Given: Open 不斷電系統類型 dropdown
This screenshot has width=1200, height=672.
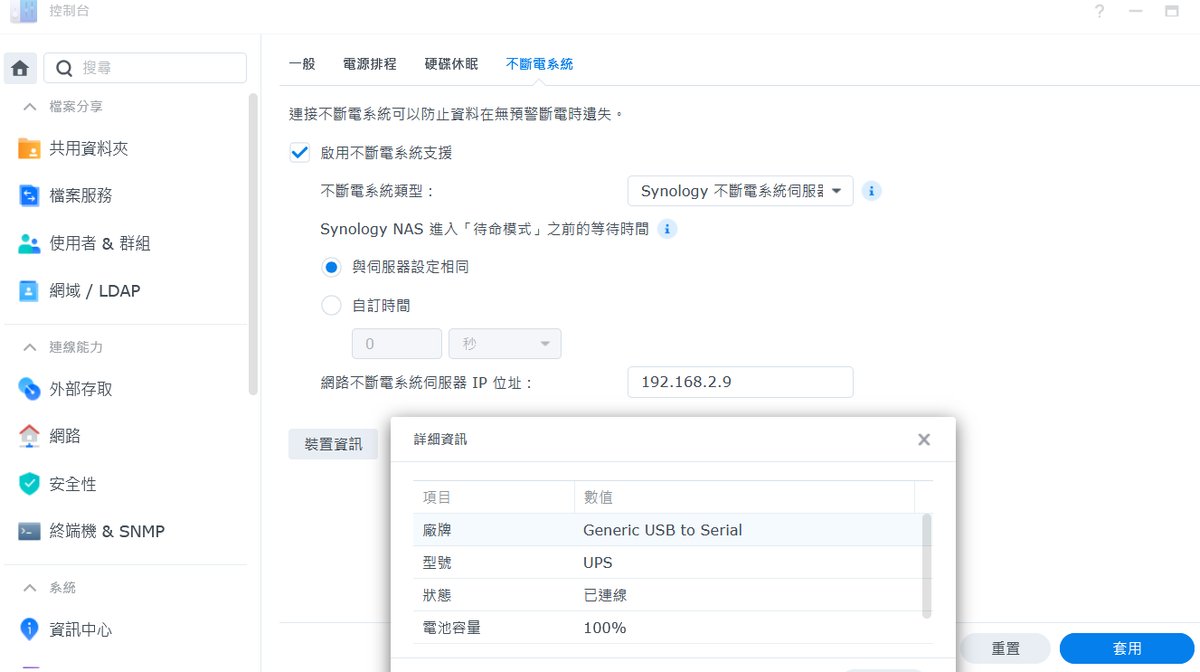Looking at the screenshot, I should click(x=740, y=191).
